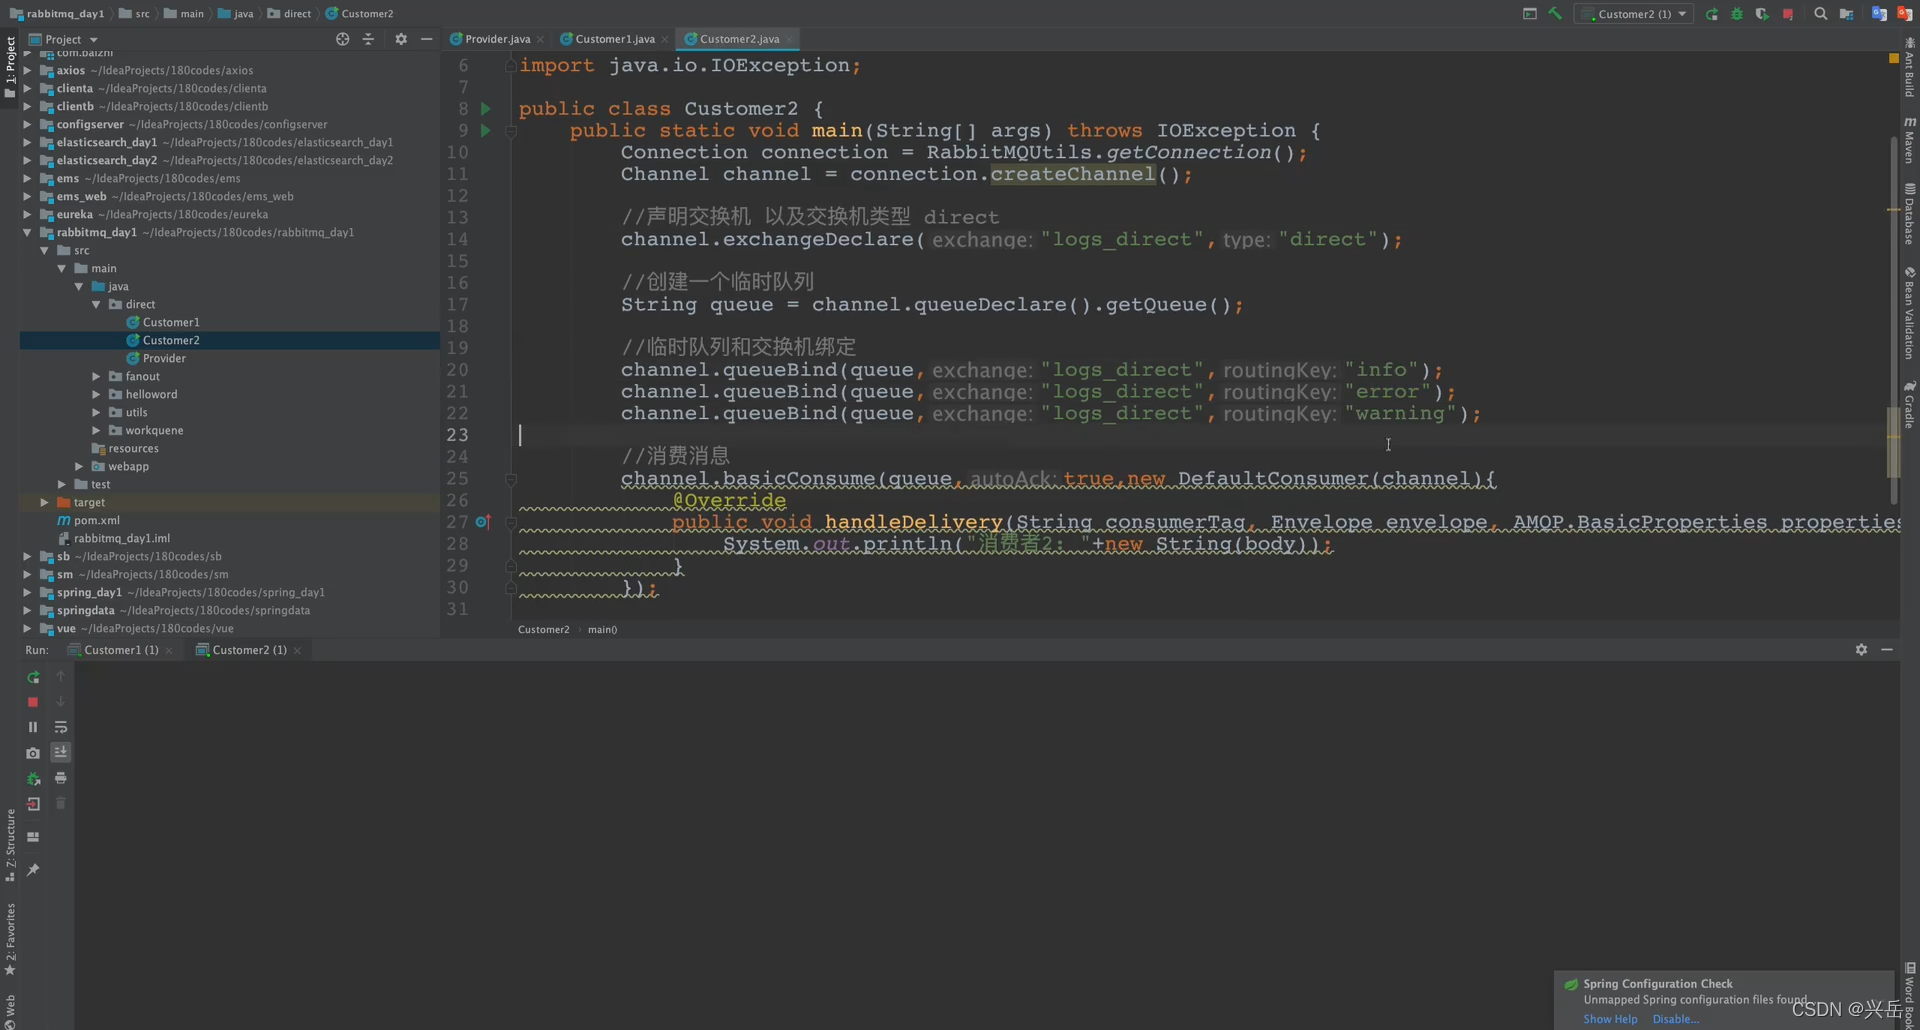The height and width of the screenshot is (1030, 1920).
Task: Open the Z: Structure tool window
Action: pyautogui.click(x=10, y=845)
